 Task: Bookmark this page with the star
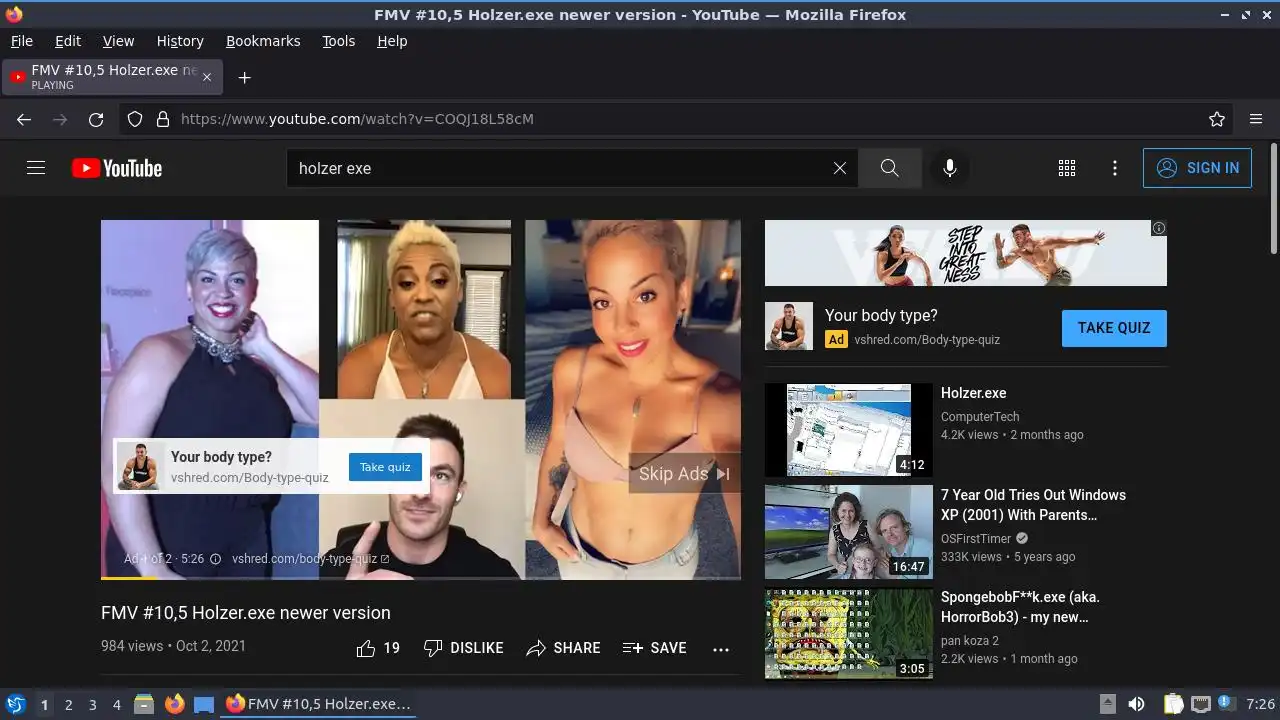point(1217,119)
